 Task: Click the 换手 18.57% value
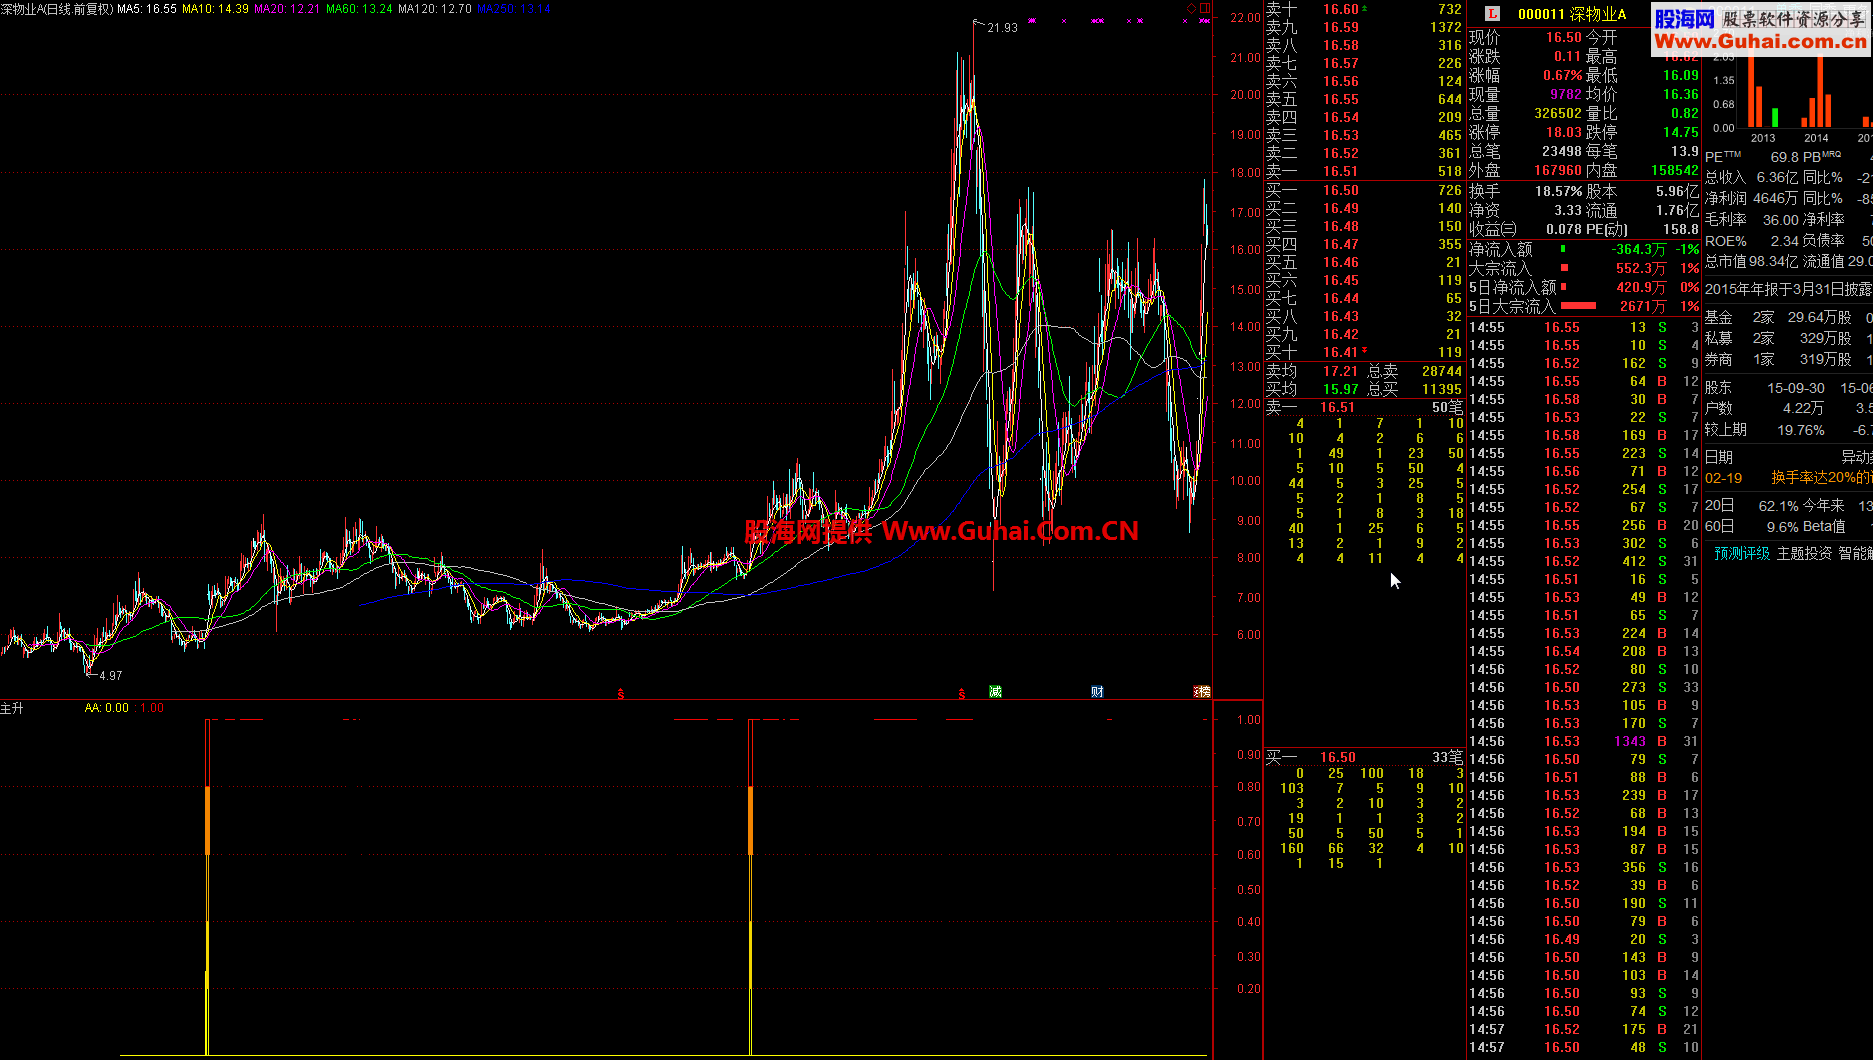1558,191
